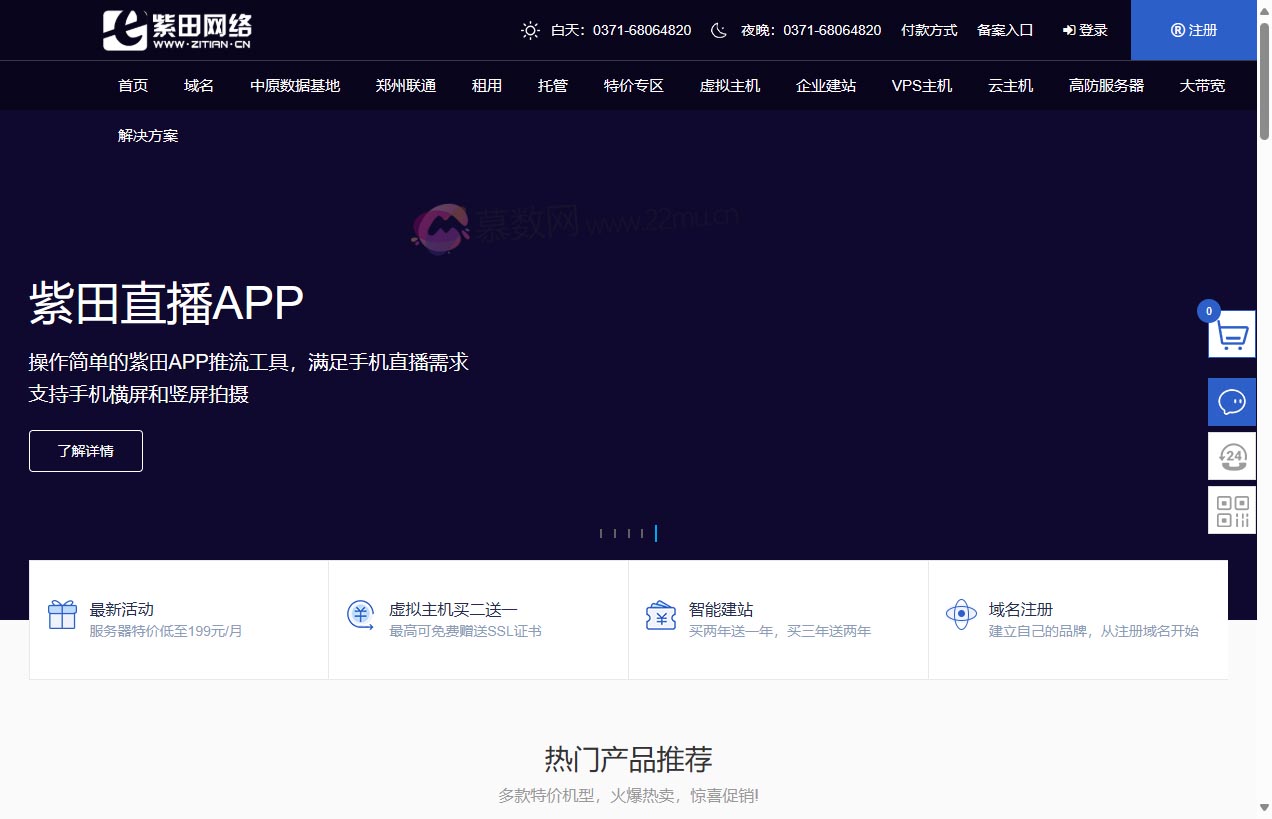
Task: Click the blue 注册 button
Action: 1194,30
